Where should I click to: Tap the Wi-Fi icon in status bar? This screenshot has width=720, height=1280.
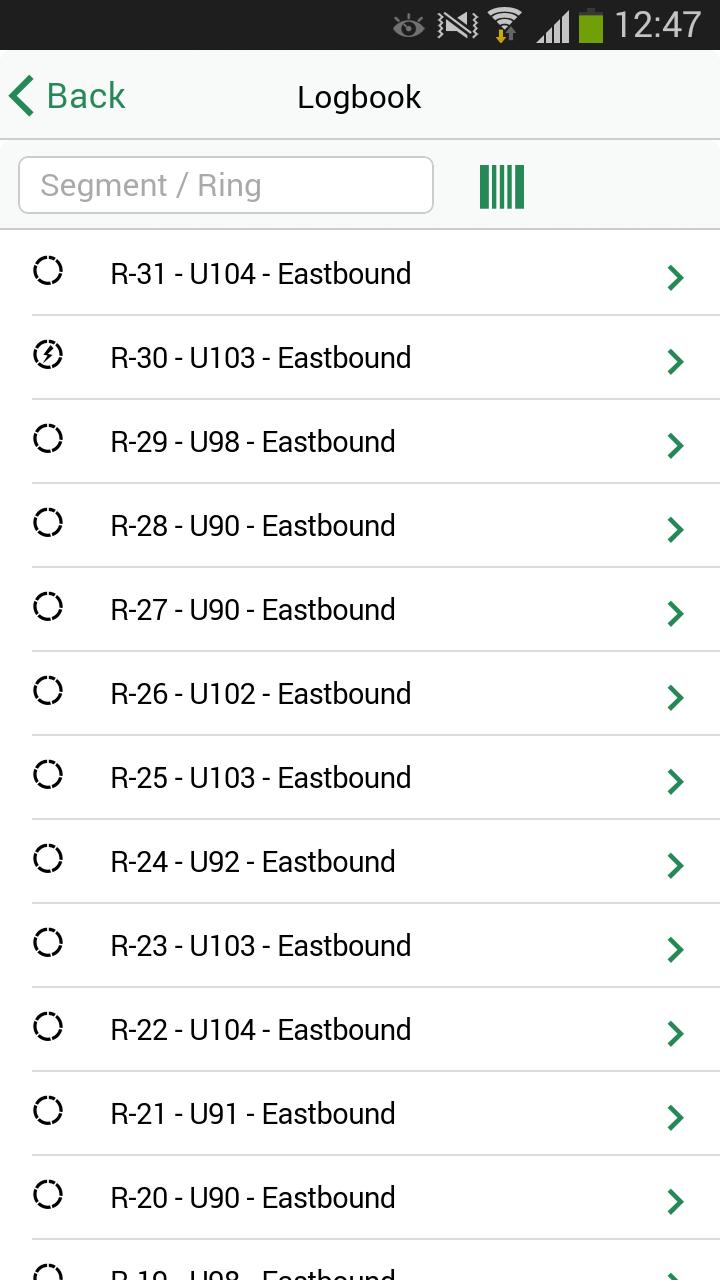pyautogui.click(x=505, y=24)
